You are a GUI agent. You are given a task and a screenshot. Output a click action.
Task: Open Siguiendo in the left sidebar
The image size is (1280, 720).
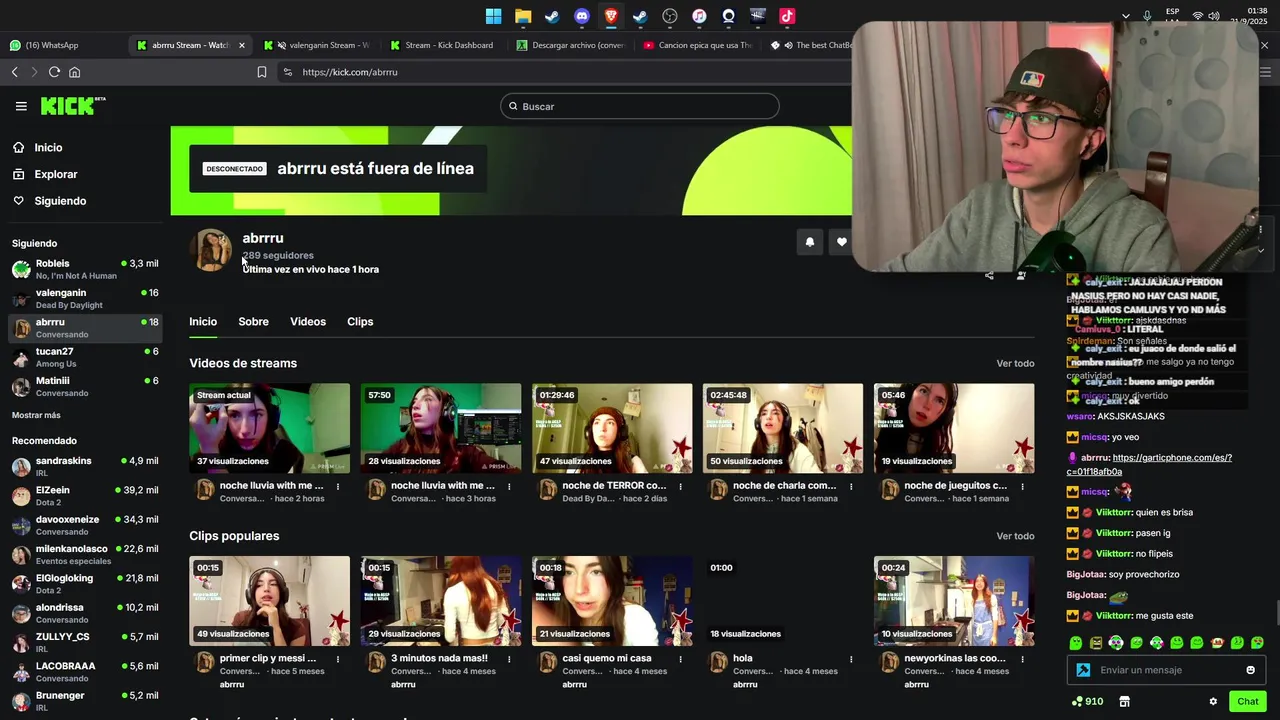[x=60, y=201]
